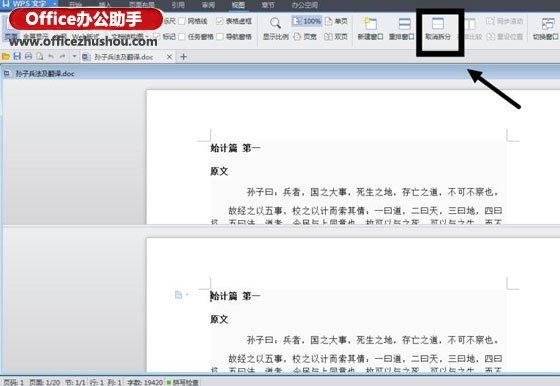Open the 办公空间 ribbon tab
560x386 pixels.
(x=305, y=5)
